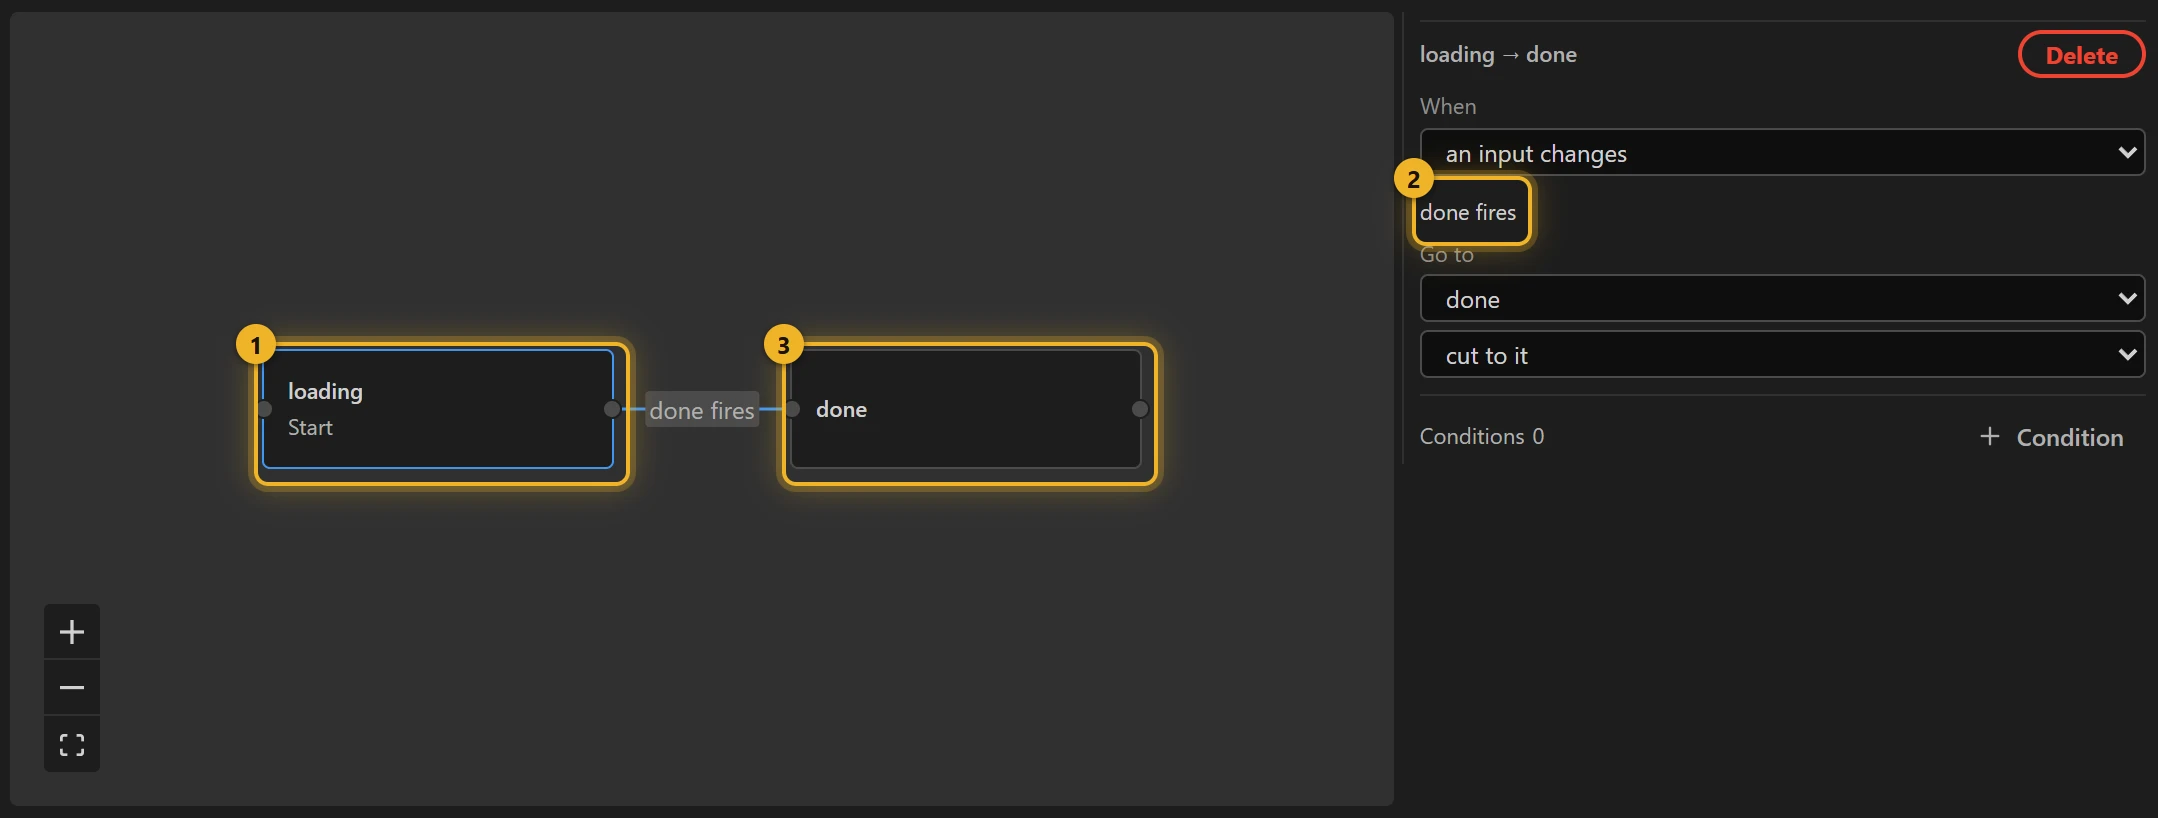Image resolution: width=2158 pixels, height=818 pixels.
Task: Fit graph to view icon
Action: [x=72, y=744]
